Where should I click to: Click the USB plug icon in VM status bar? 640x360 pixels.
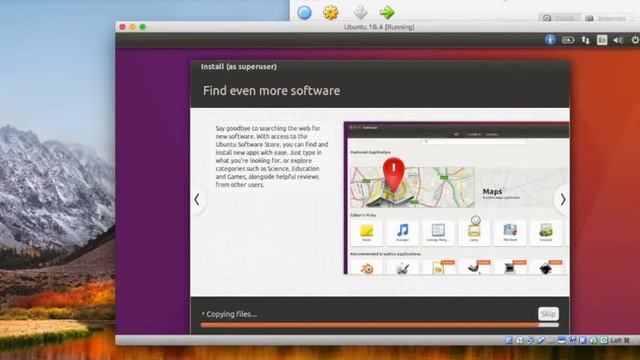tap(540, 340)
